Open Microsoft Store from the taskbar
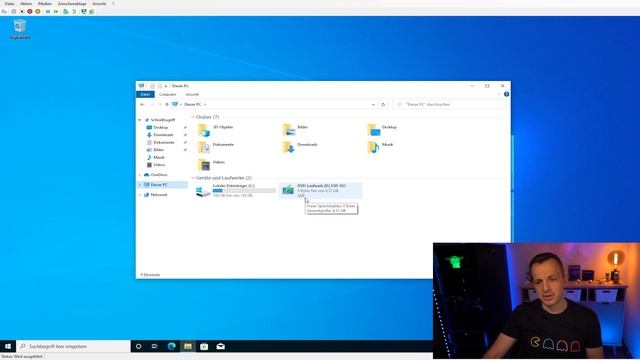640x360 pixels. (204, 346)
